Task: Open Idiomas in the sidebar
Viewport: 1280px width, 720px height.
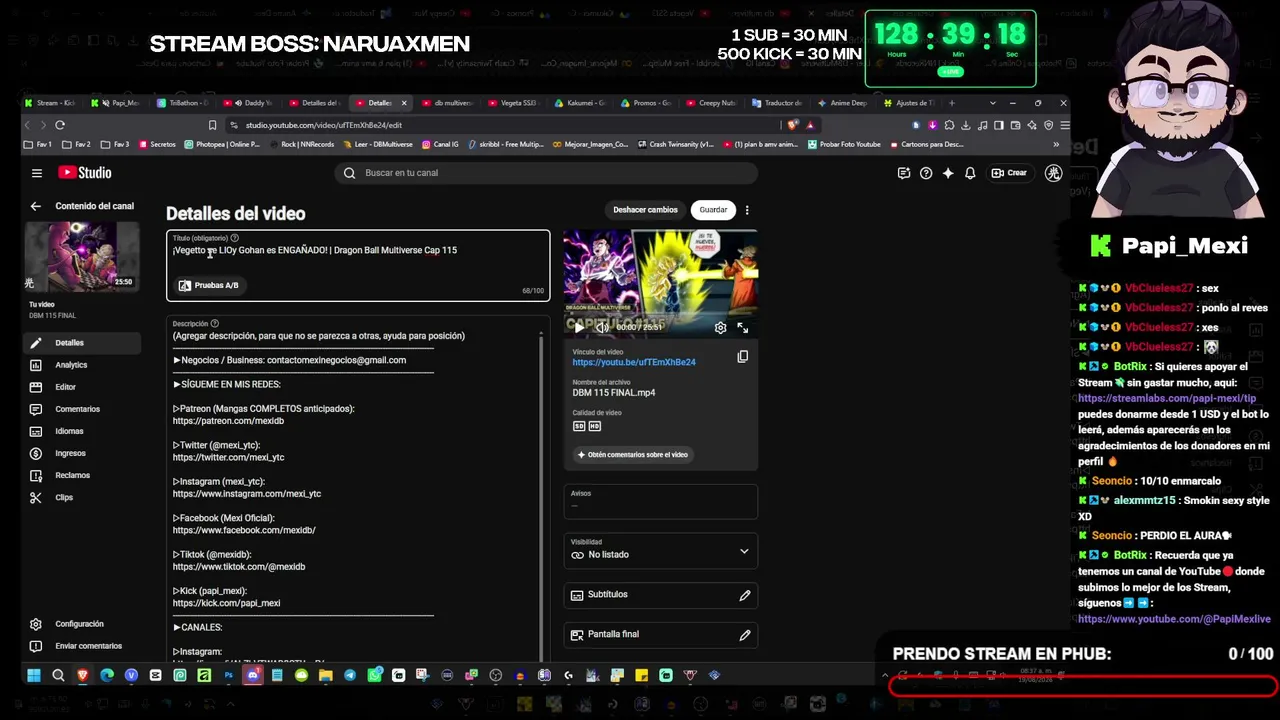Action: (83, 431)
